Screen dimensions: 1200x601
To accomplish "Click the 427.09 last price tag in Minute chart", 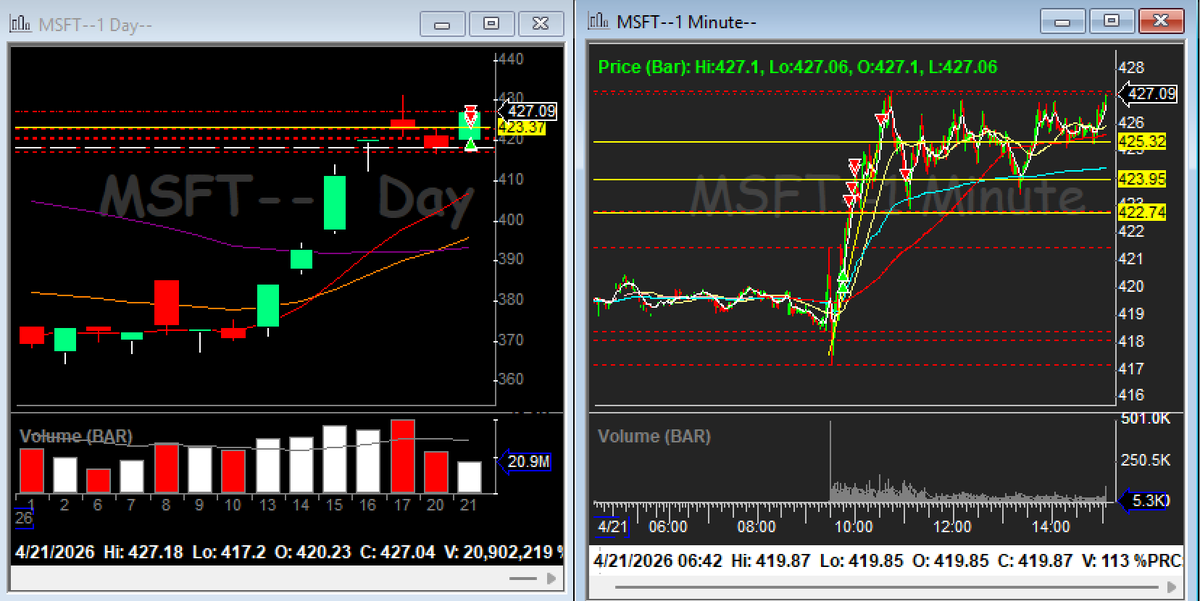I will click(1147, 94).
